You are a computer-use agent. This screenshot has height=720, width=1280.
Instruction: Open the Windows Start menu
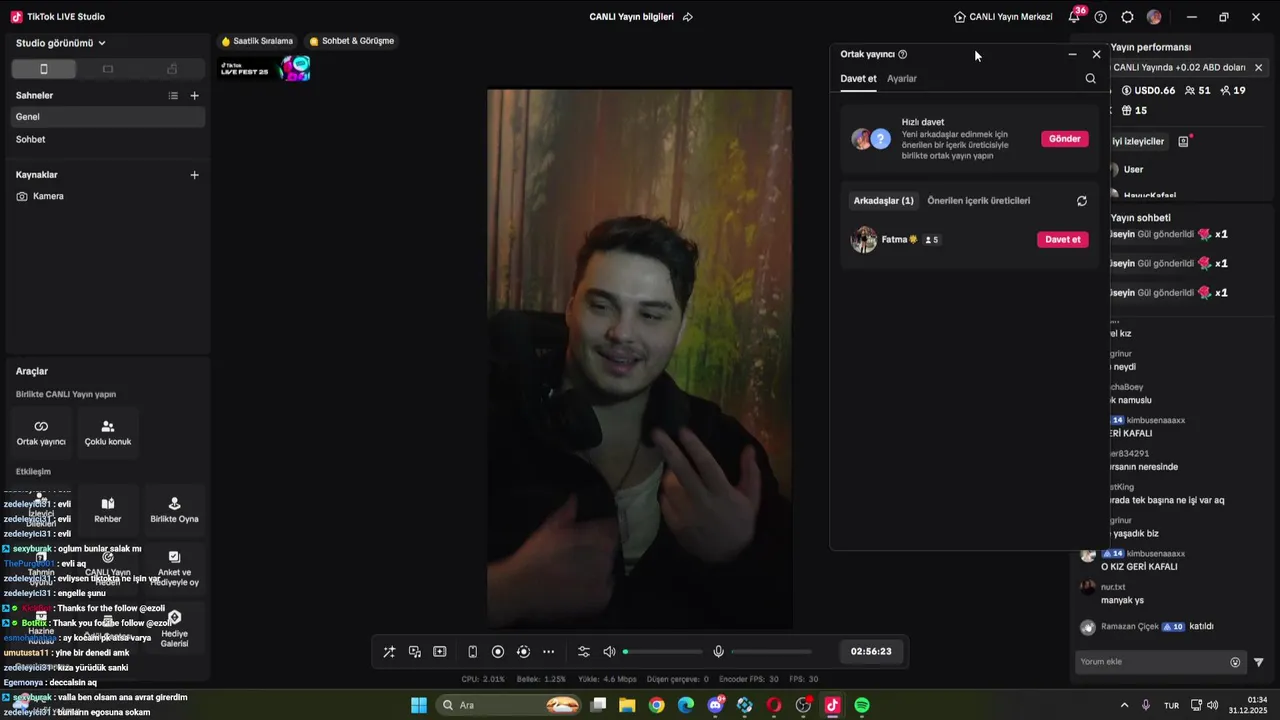419,706
